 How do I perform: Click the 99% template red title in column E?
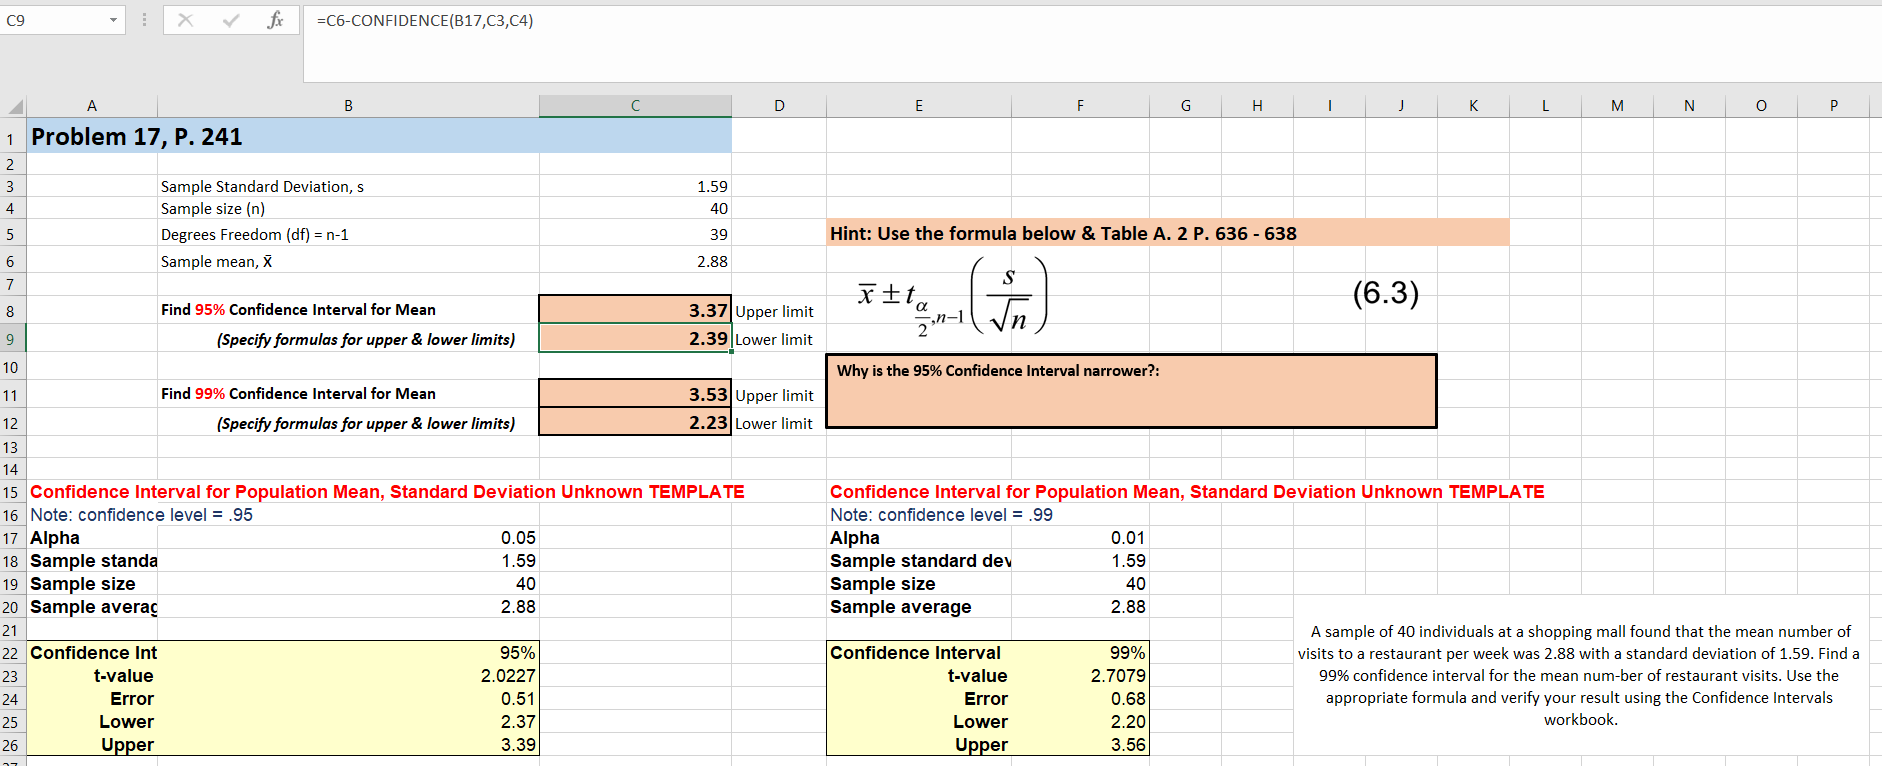pos(1187,492)
